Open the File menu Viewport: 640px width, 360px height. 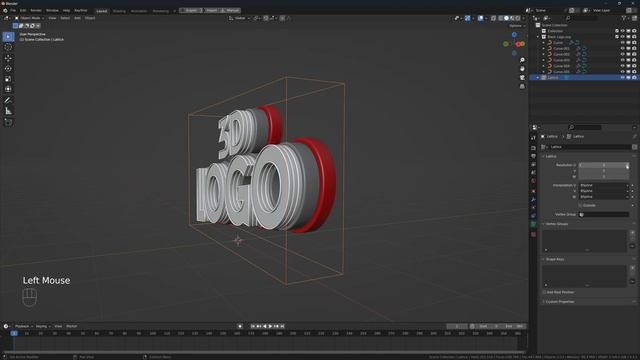click(x=13, y=10)
